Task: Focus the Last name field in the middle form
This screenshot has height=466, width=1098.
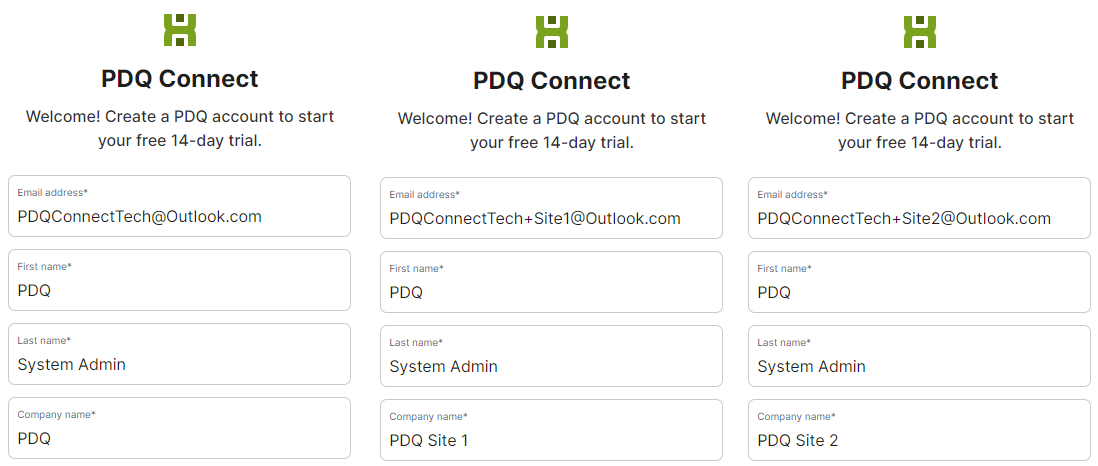Action: (x=551, y=356)
